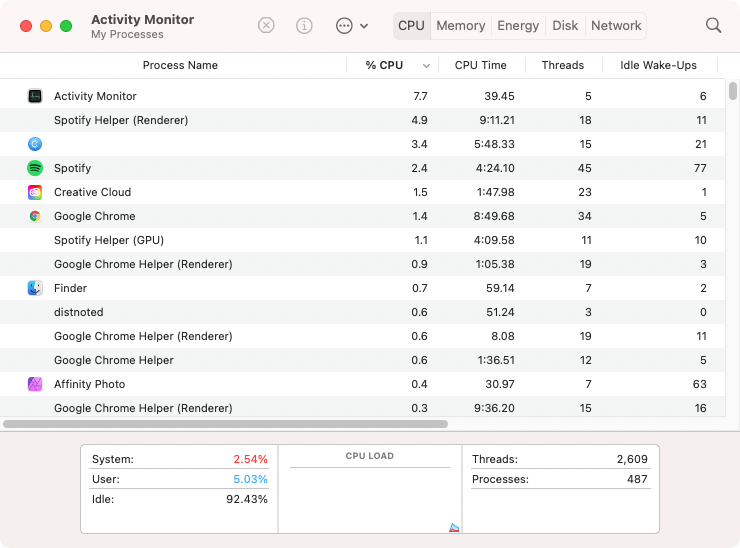This screenshot has height=548, width=740.
Task: Select Chrome Helper (Renderer) with 8.08 CPU time
Action: click(362, 336)
